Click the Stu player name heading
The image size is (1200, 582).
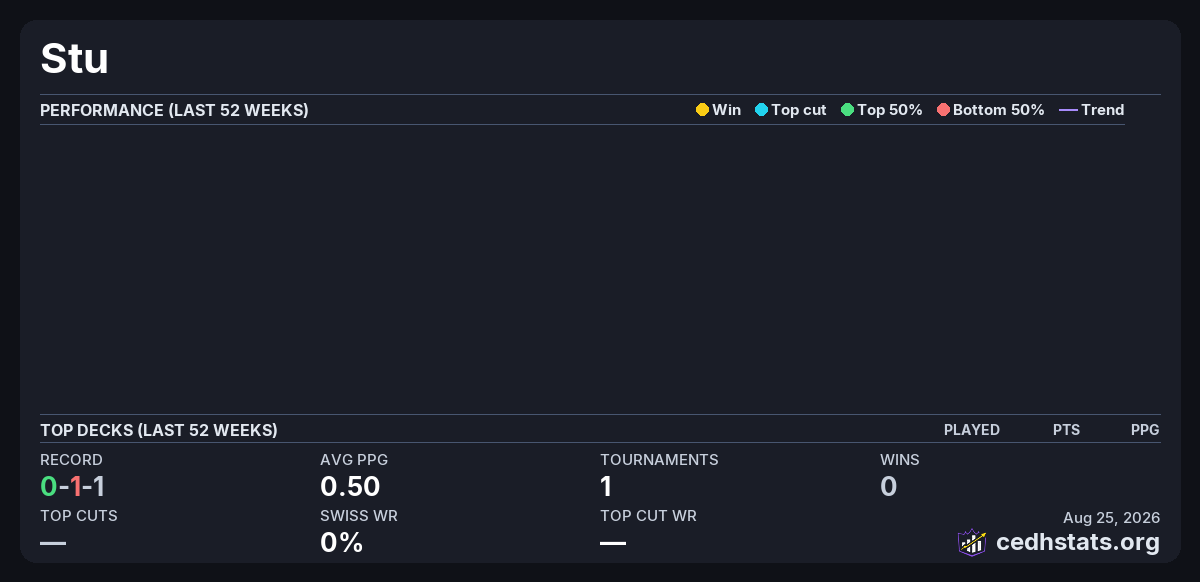[x=74, y=59]
